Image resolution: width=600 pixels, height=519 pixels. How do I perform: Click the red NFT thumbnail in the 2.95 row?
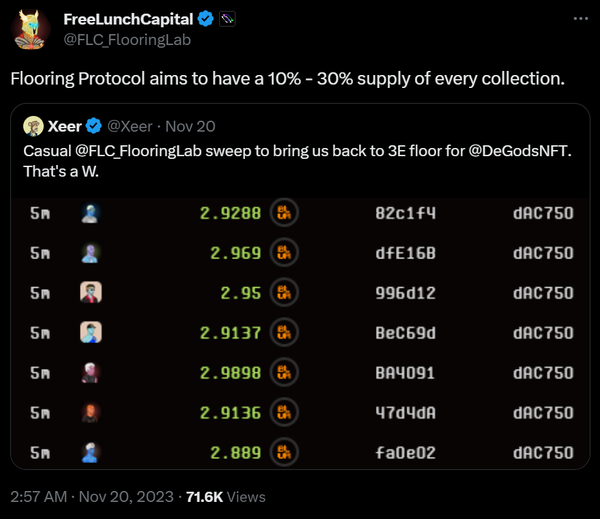[x=91, y=292]
